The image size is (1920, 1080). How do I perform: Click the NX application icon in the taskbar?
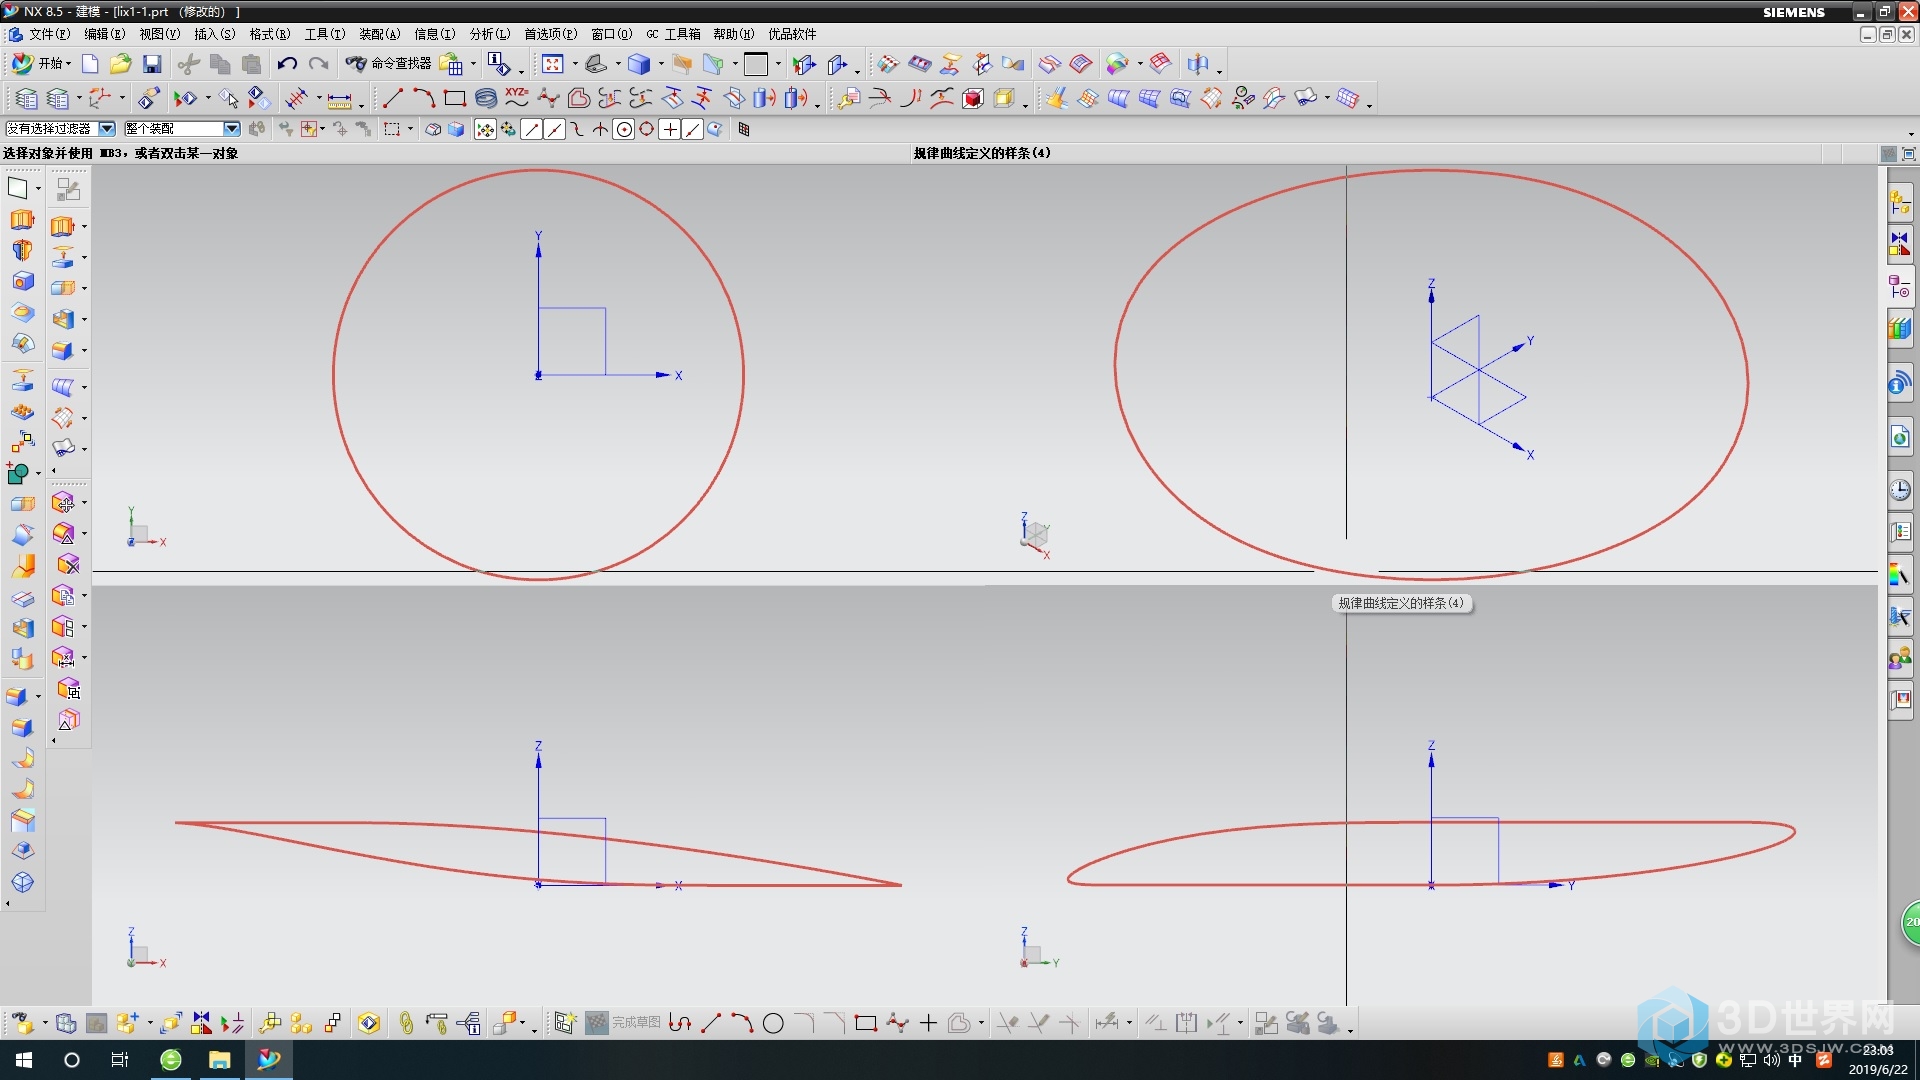pyautogui.click(x=268, y=1060)
